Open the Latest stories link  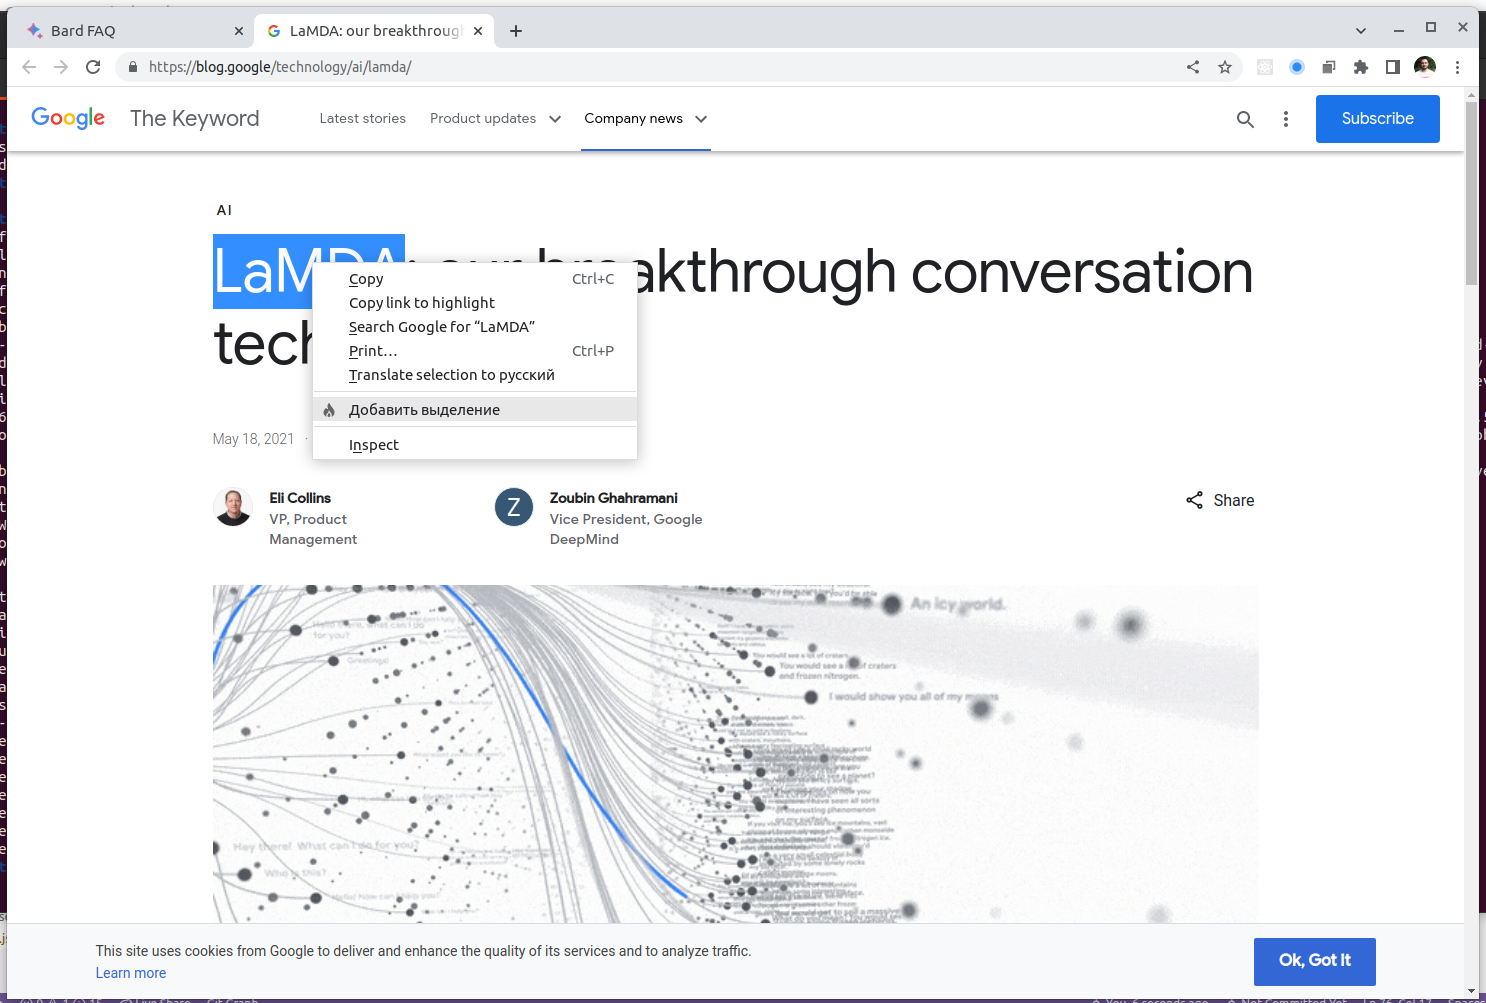click(x=363, y=118)
